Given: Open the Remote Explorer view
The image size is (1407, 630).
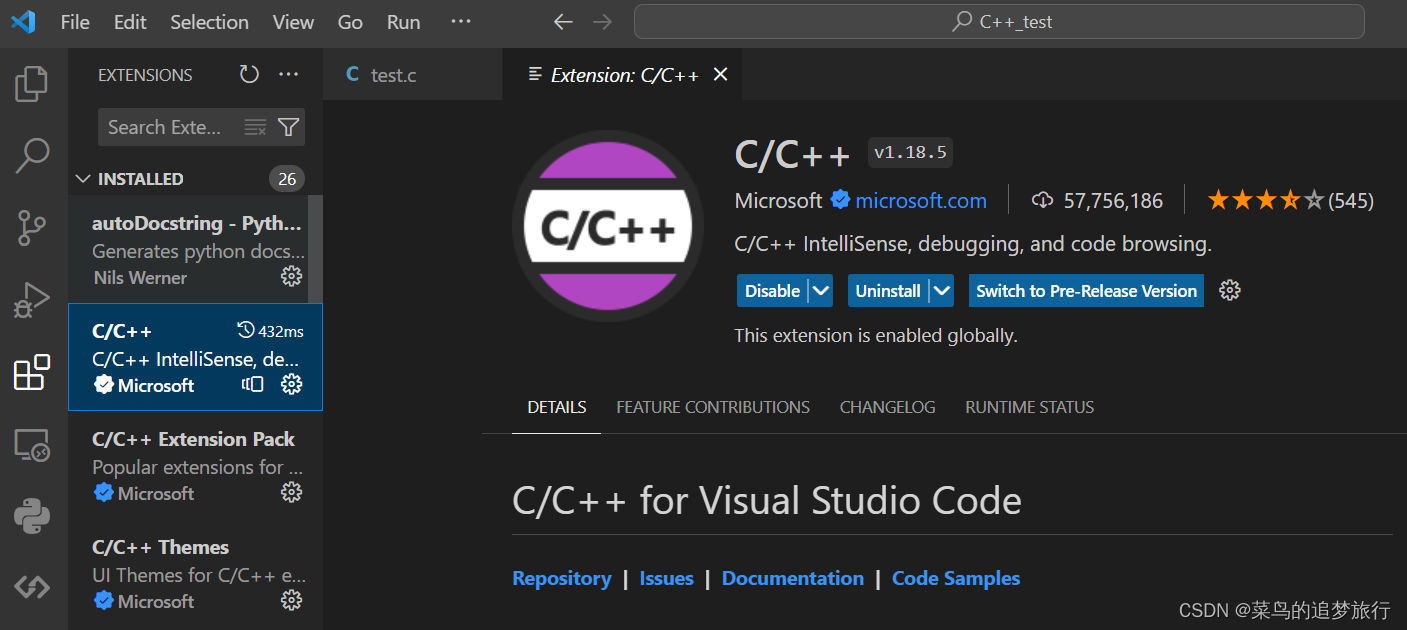Looking at the screenshot, I should click(x=32, y=444).
